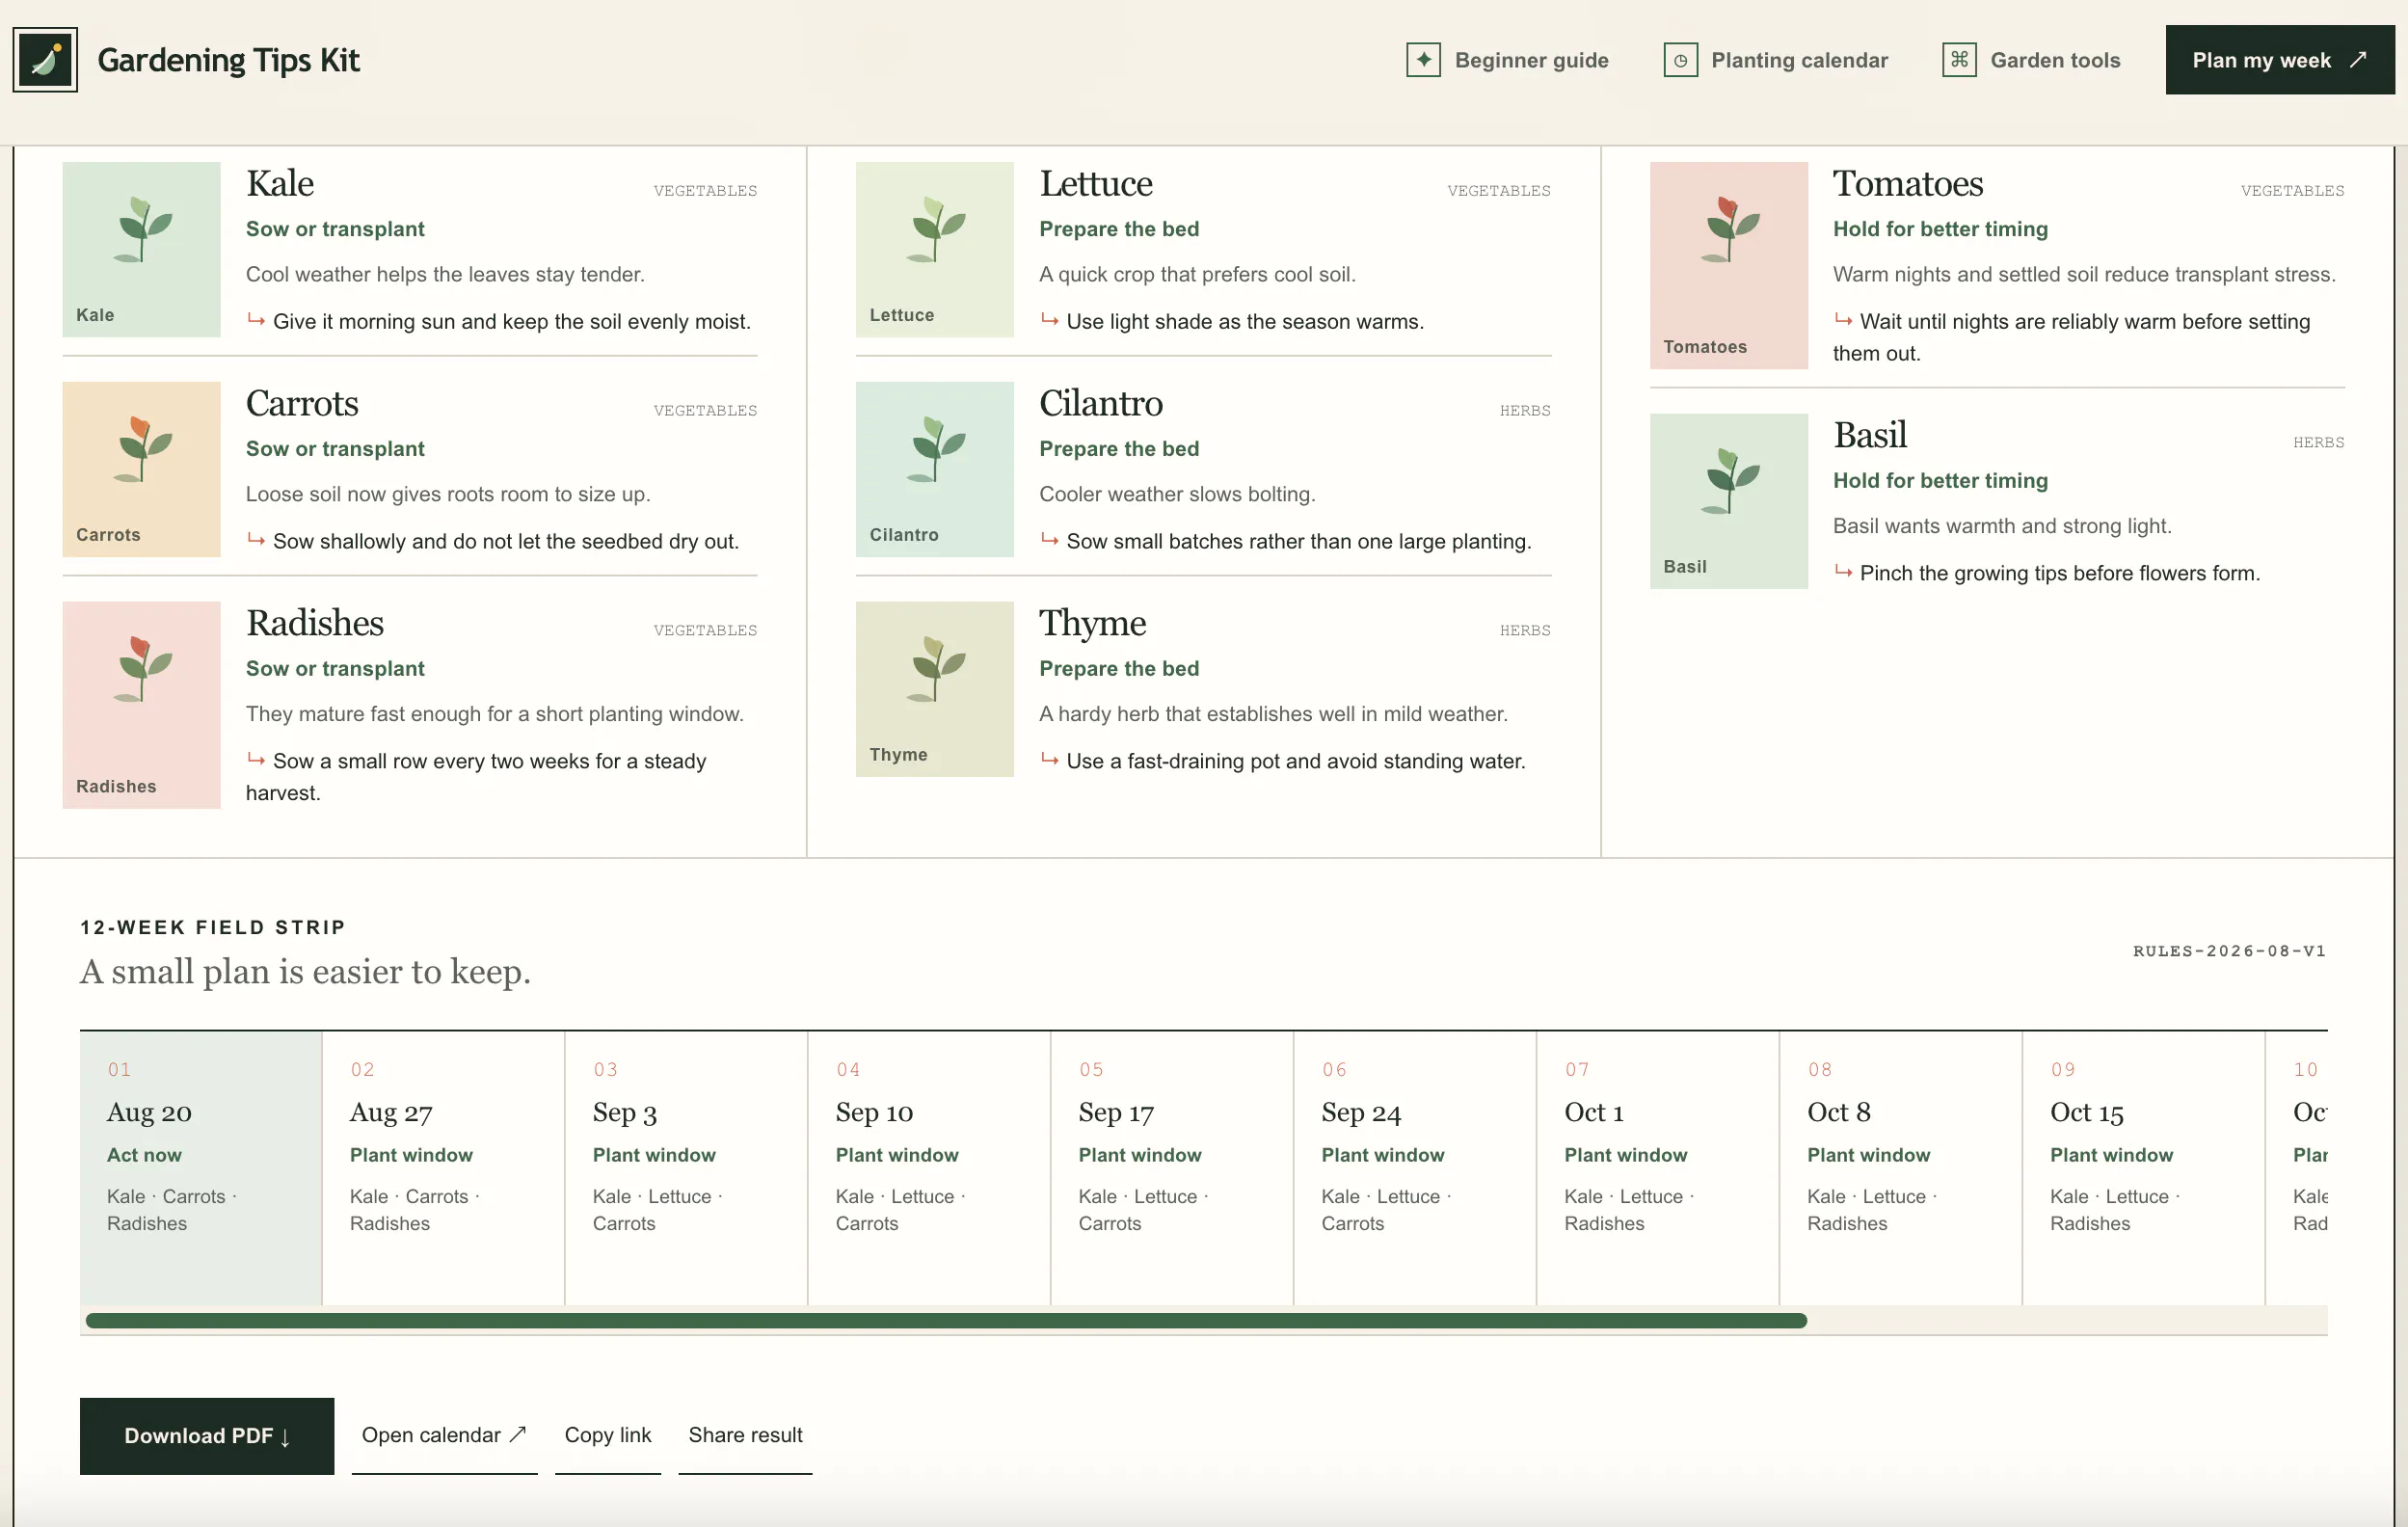This screenshot has height=1527, width=2408.
Task: Click the Garden tools command icon
Action: pyautogui.click(x=1959, y=60)
